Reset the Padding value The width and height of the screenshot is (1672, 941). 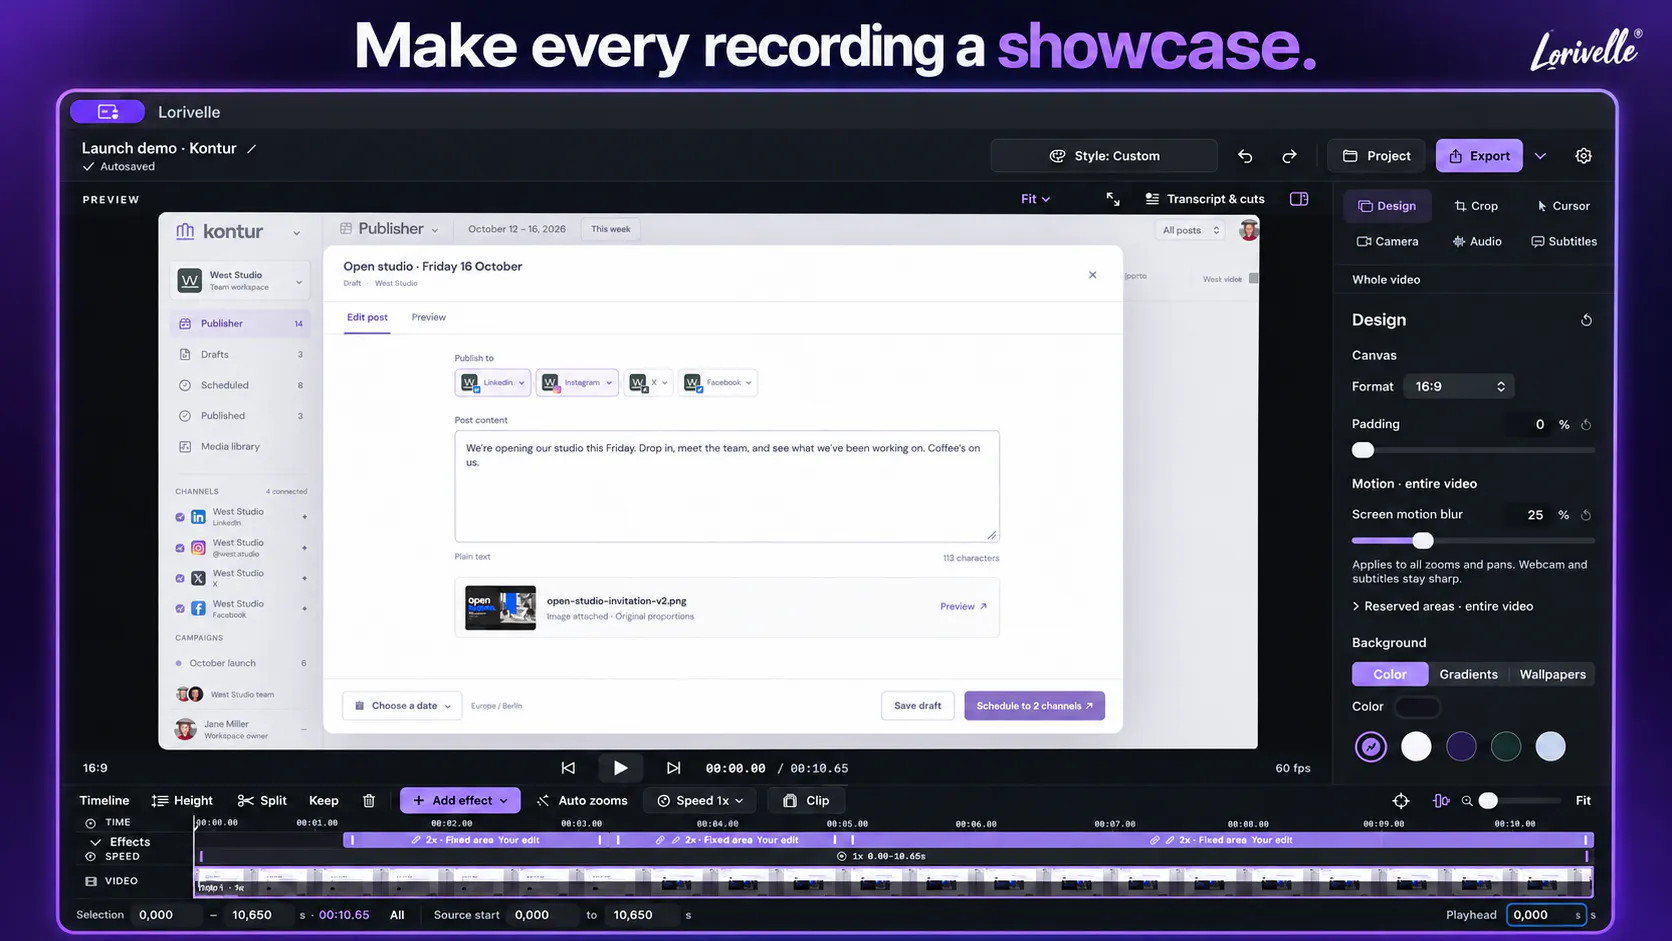click(1586, 424)
